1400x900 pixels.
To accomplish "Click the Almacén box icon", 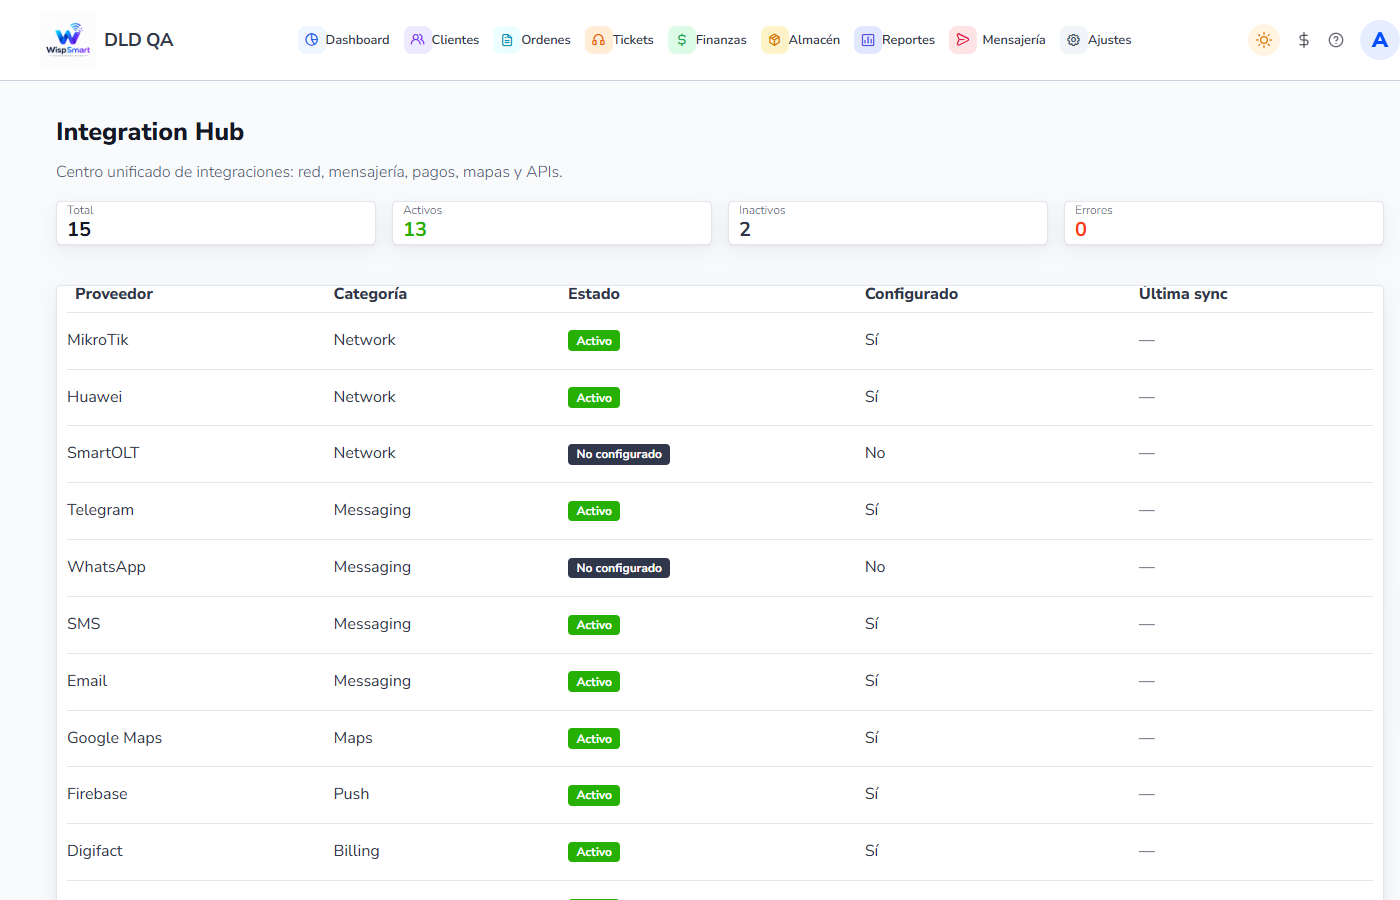I will (774, 40).
